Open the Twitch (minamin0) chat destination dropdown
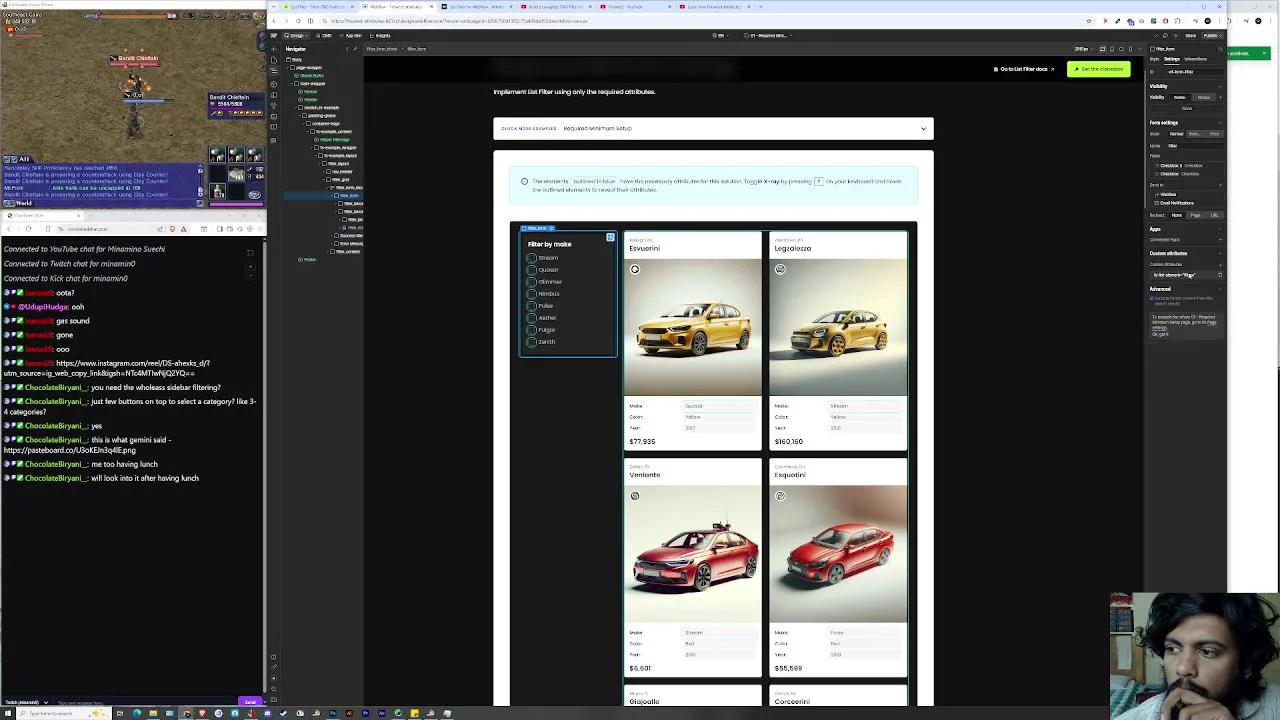1280x720 pixels. [x=27, y=703]
